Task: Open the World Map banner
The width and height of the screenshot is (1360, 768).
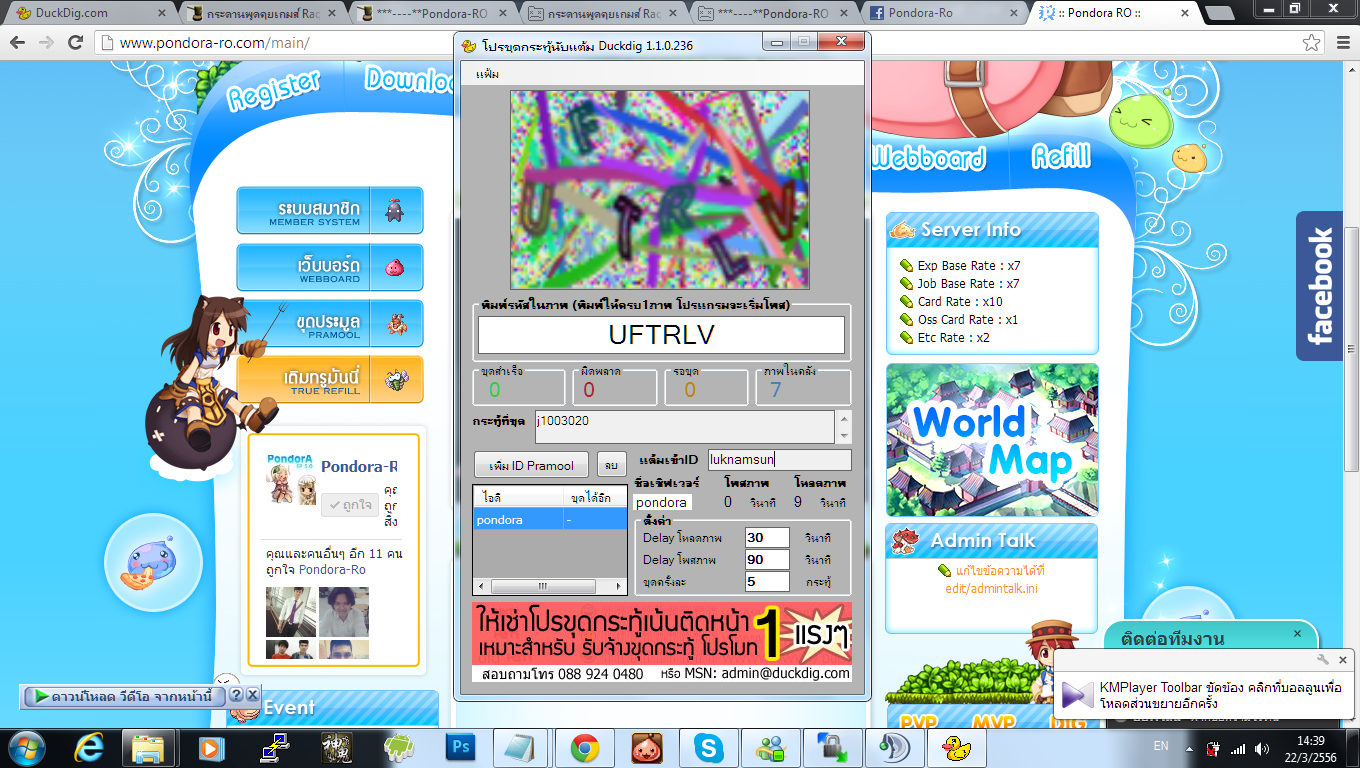Action: pyautogui.click(x=992, y=440)
